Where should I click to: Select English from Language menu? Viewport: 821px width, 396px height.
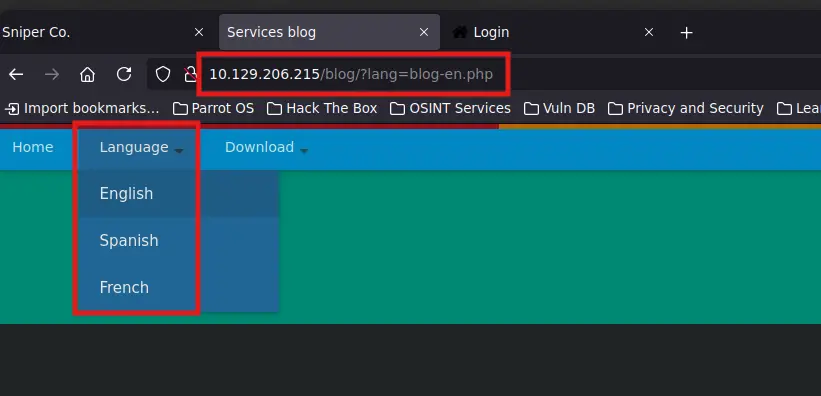(x=179, y=194)
